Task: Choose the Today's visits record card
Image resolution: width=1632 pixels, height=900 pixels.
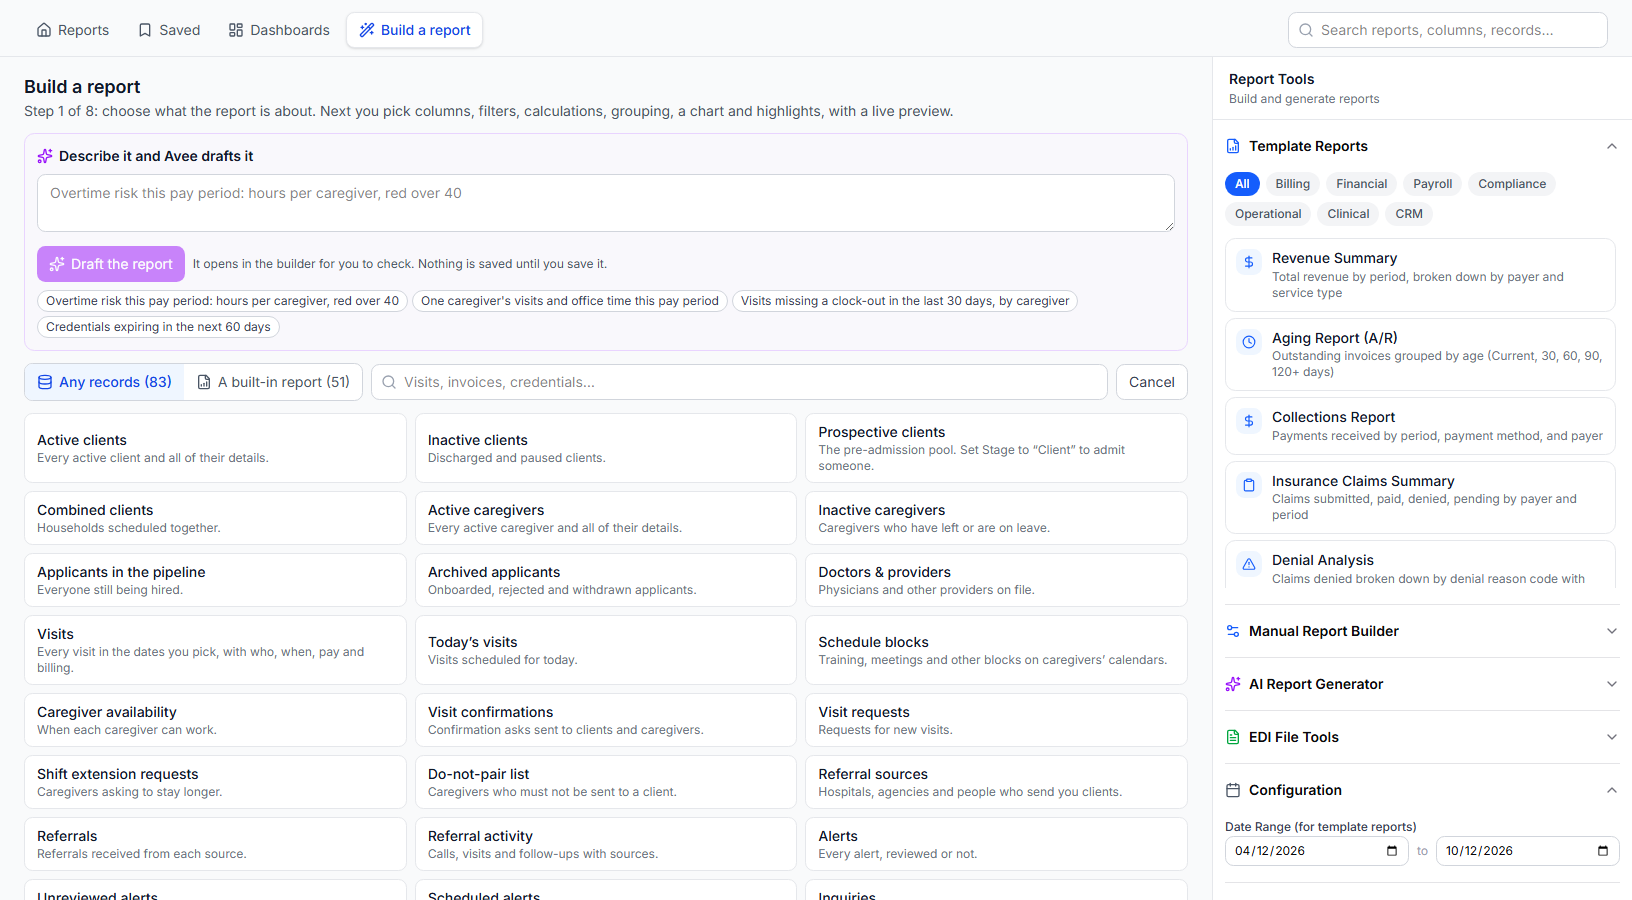Action: 606,650
